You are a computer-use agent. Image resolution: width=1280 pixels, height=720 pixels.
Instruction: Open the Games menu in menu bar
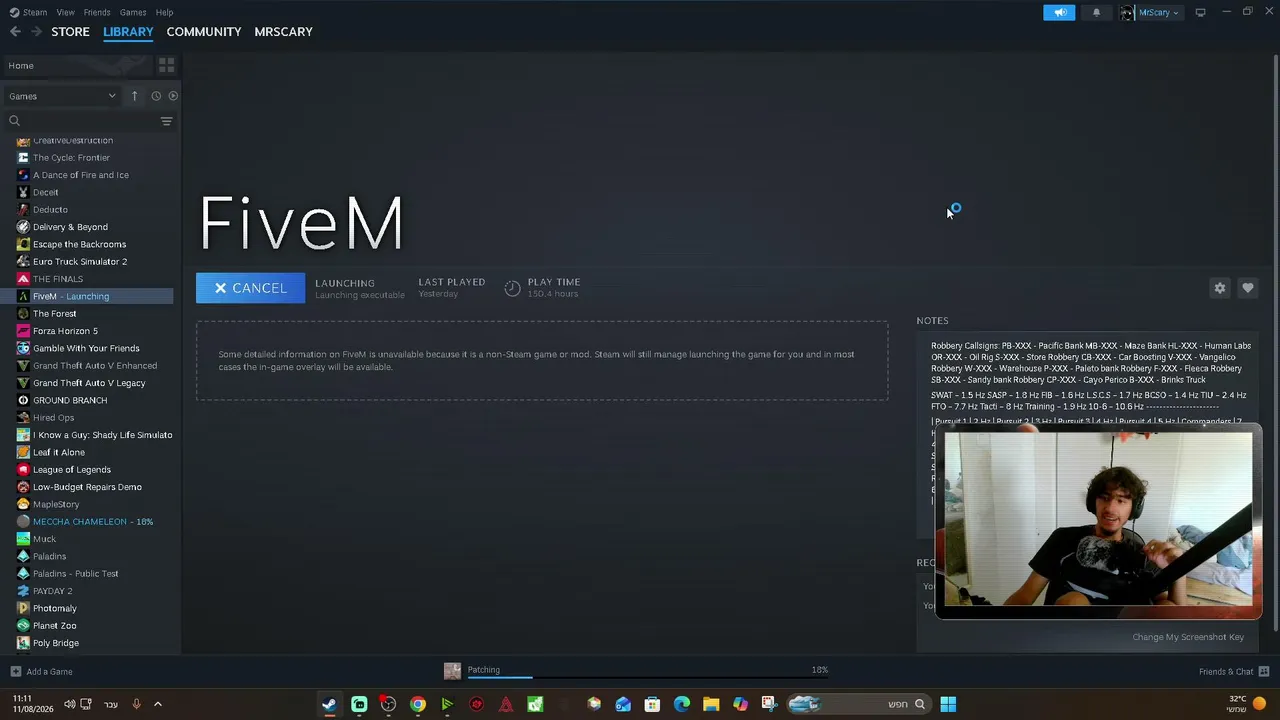tap(133, 12)
